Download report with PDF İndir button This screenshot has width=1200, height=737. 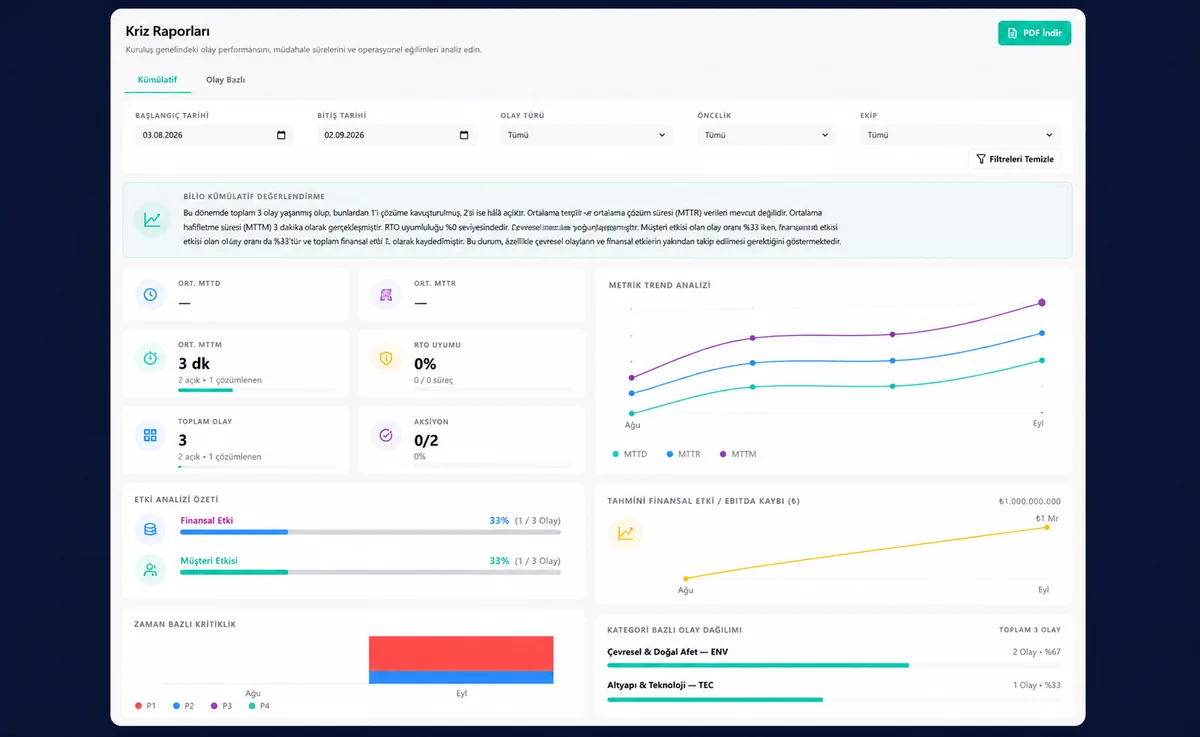[1034, 33]
